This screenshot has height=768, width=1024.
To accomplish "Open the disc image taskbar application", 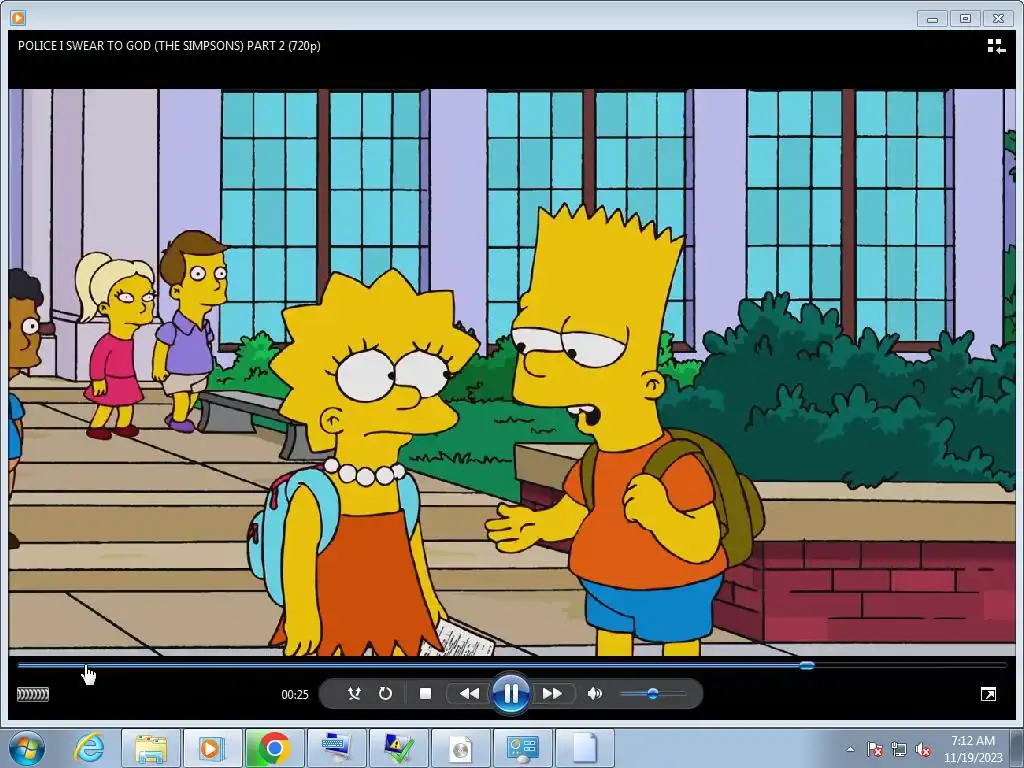I will (x=461, y=748).
